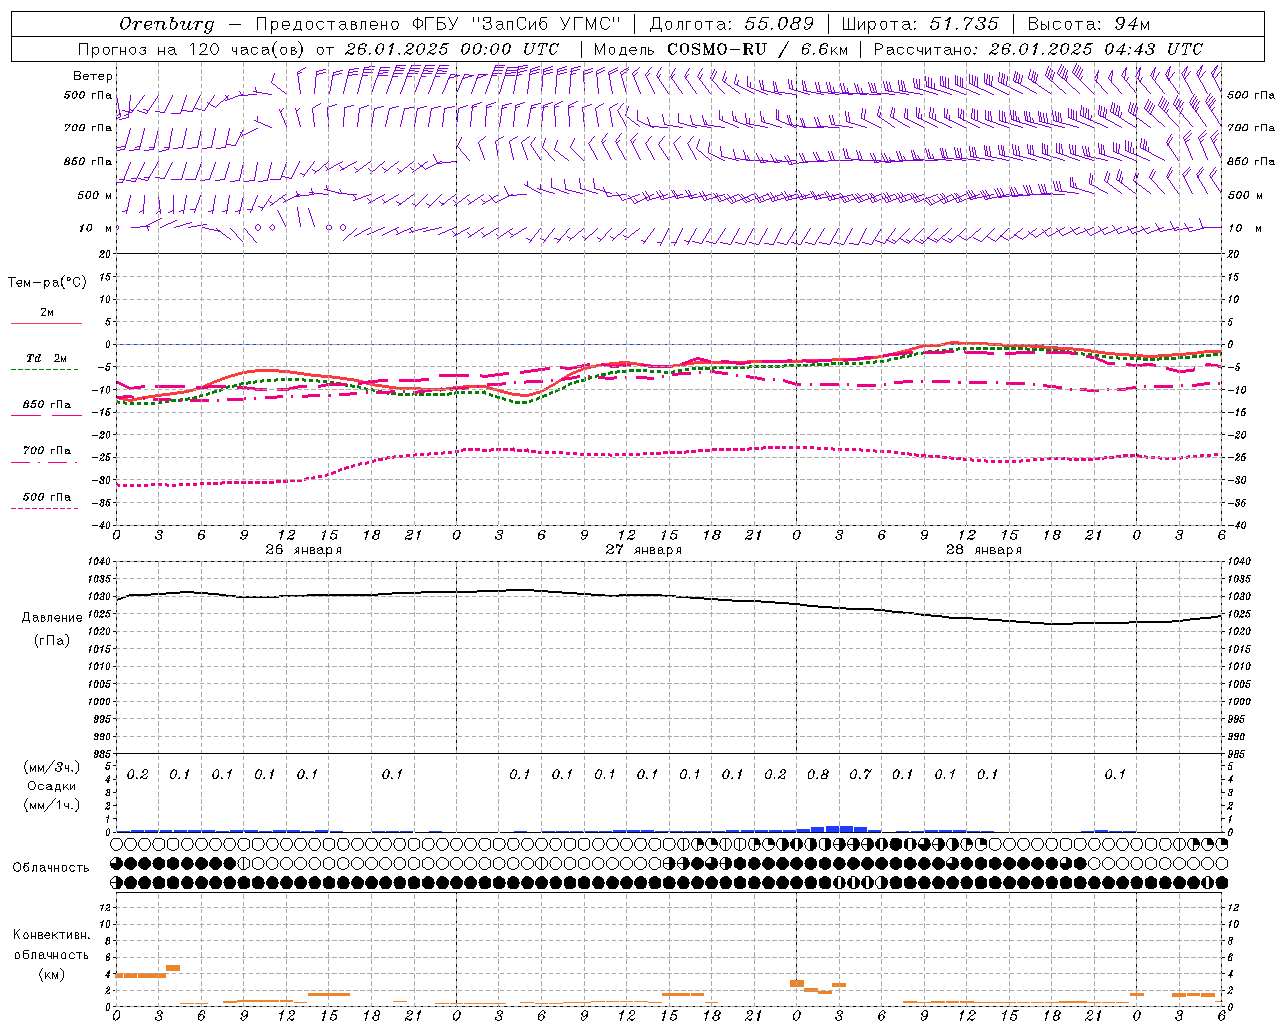The width and height of the screenshot is (1280, 1024).
Task: Click the Ветер wind panel label
Action: [x=93, y=76]
